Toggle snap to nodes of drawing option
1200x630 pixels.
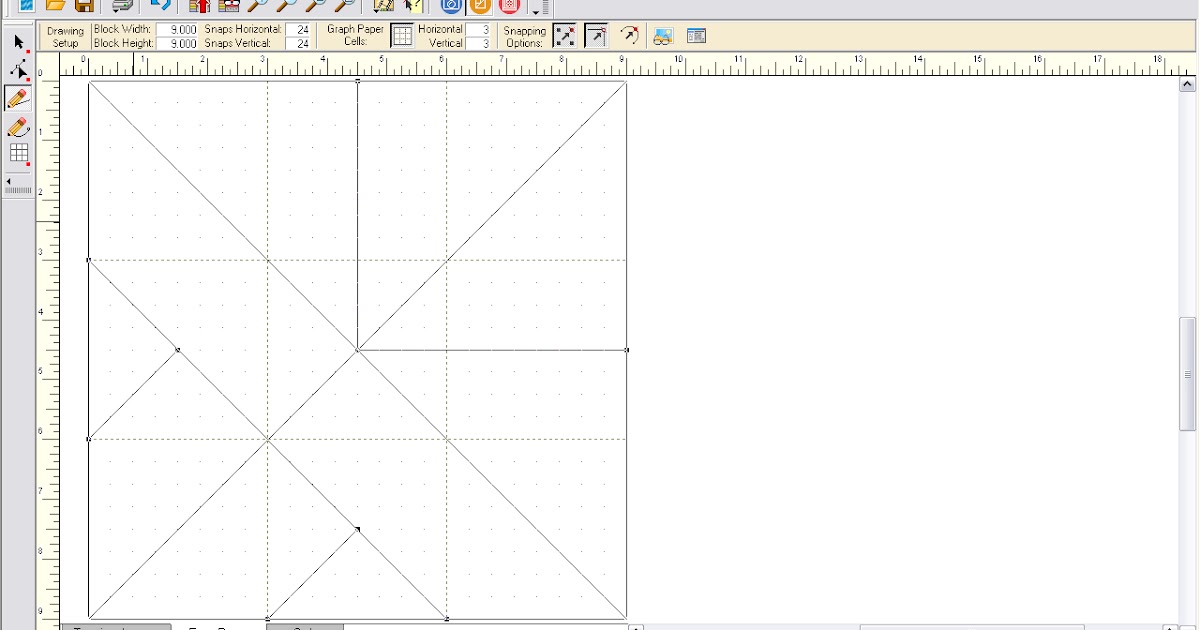click(596, 37)
